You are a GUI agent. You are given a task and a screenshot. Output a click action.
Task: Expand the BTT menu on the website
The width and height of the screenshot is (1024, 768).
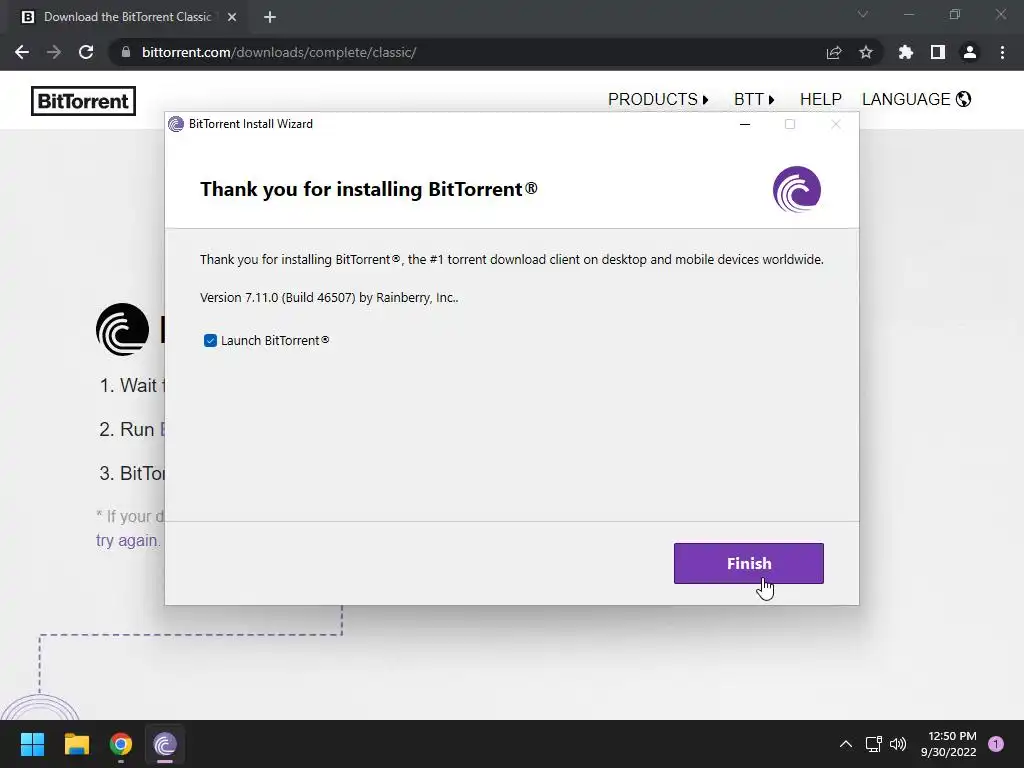point(754,99)
